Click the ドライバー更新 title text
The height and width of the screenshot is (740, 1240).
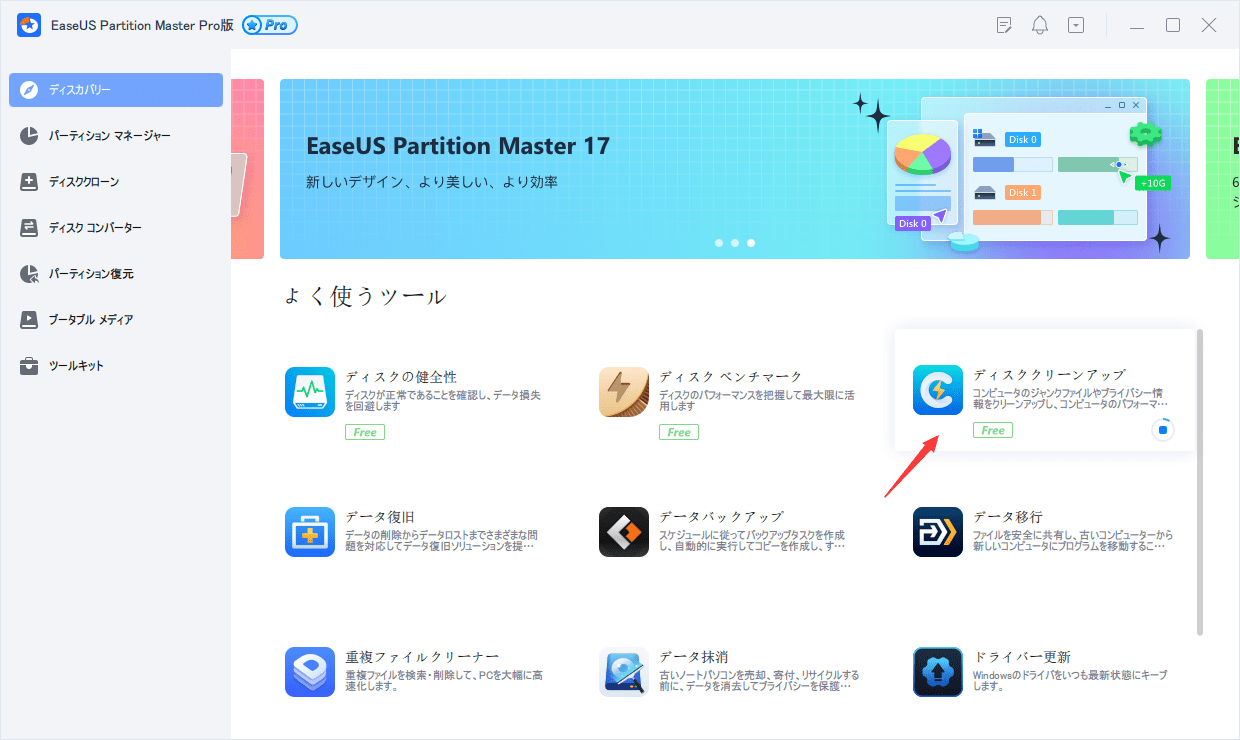pyautogui.click(x=1022, y=657)
